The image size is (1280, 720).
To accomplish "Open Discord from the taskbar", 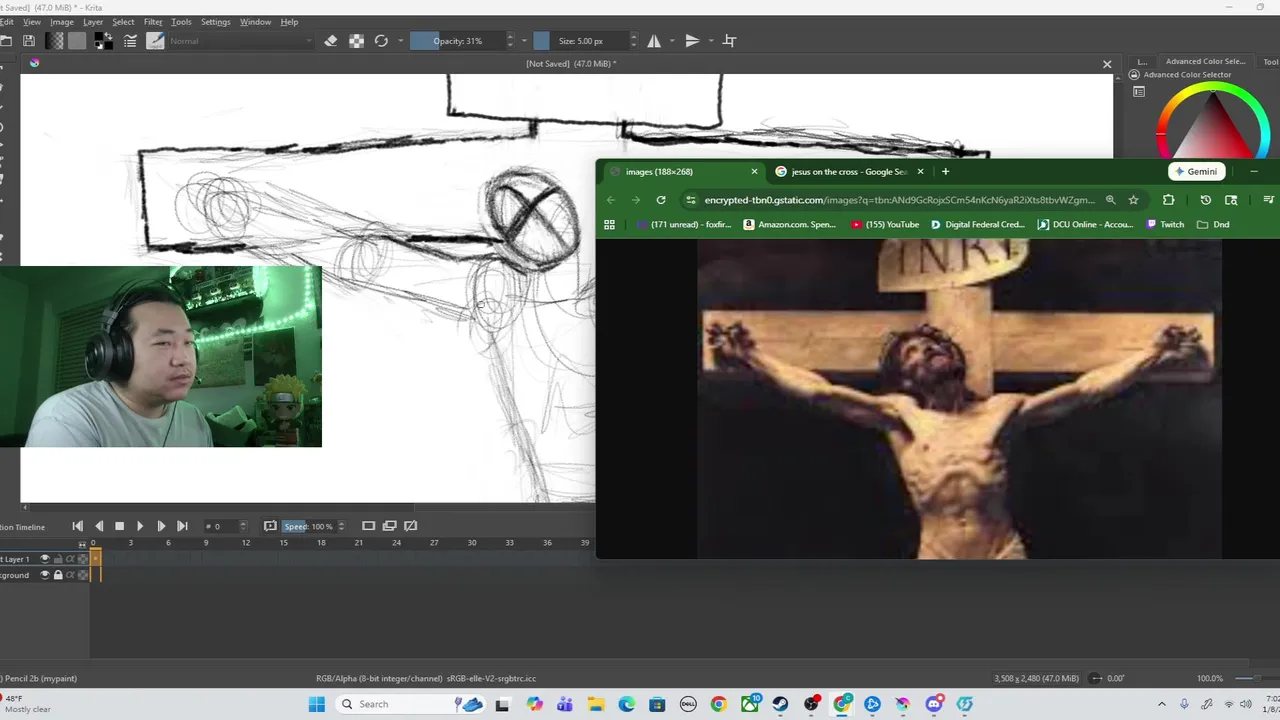I will [934, 704].
